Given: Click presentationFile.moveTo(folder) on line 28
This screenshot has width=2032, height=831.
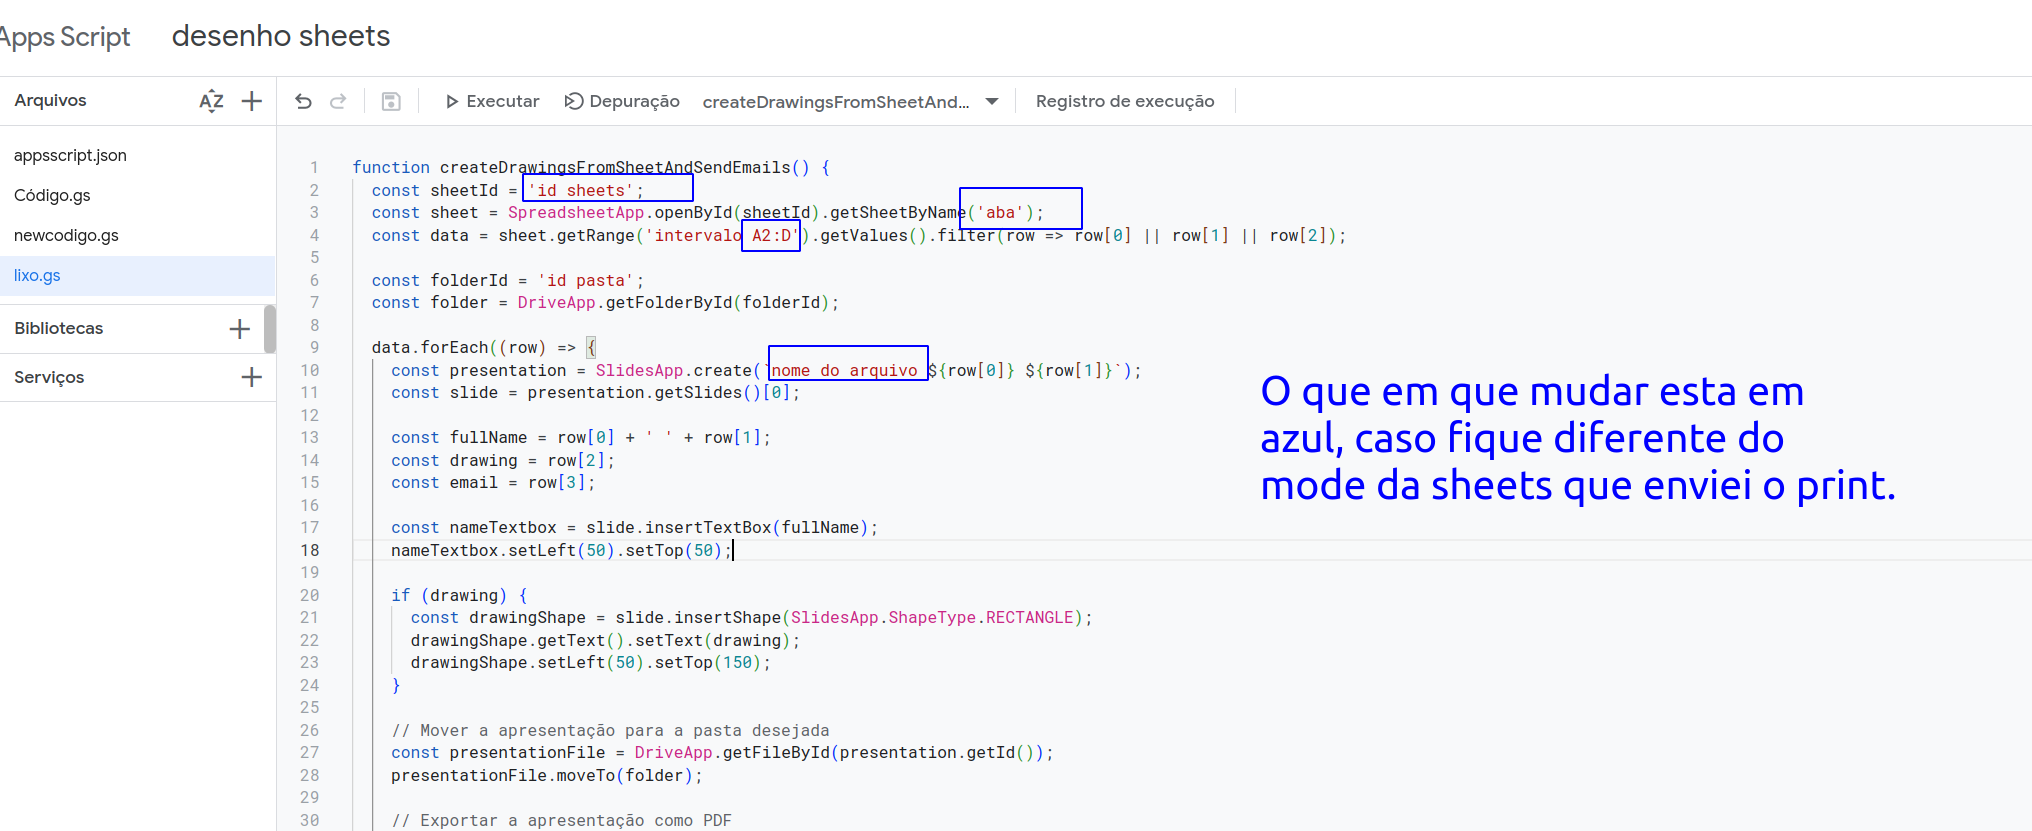Looking at the screenshot, I should [547, 775].
